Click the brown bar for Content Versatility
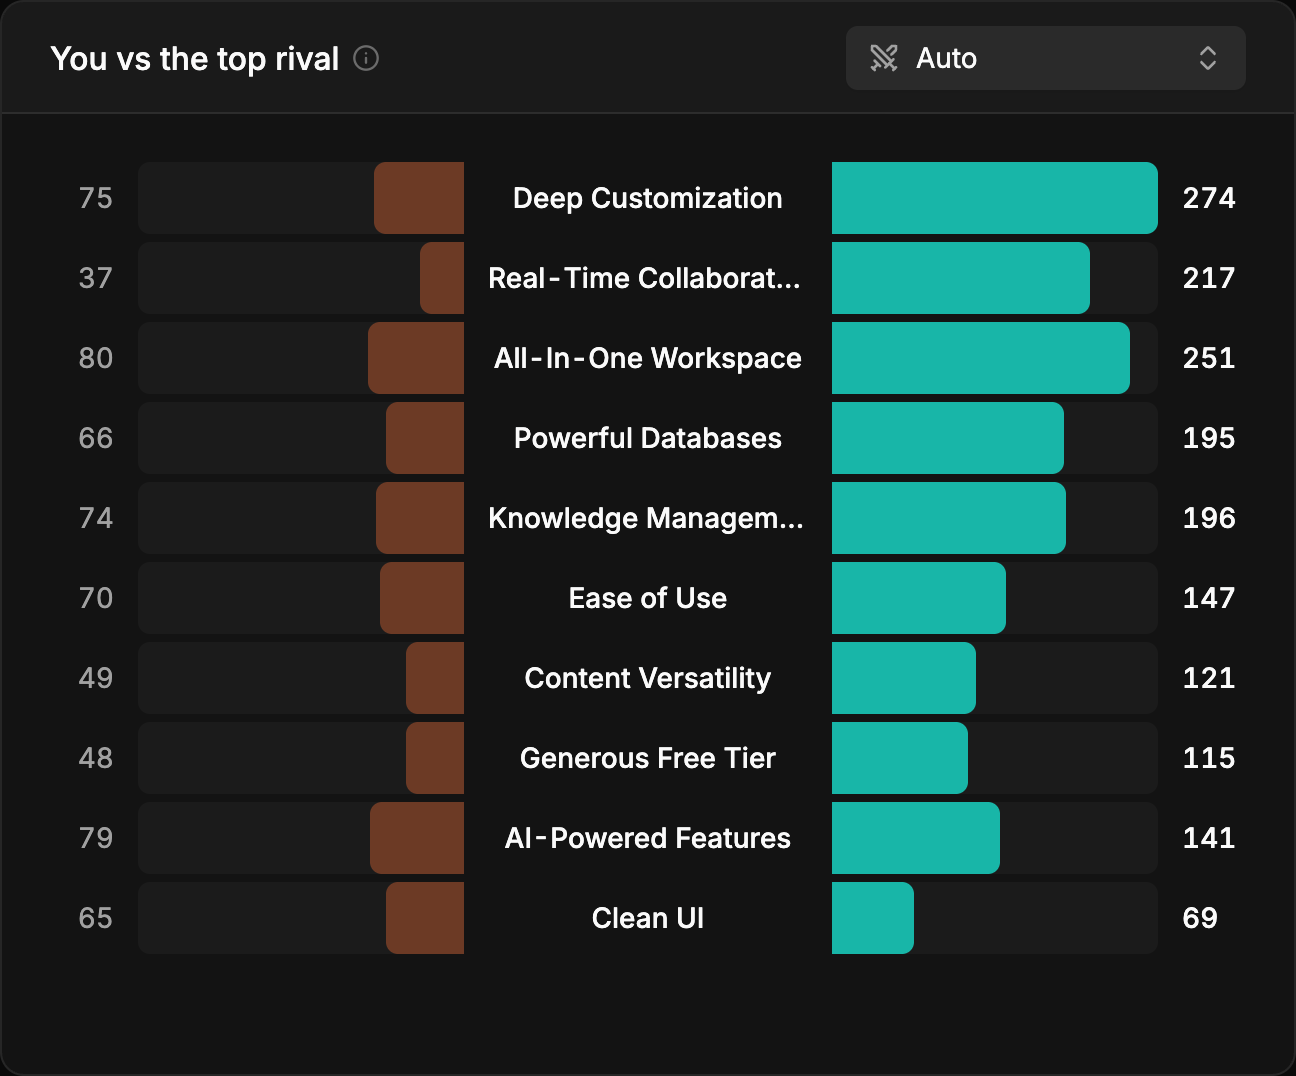 pos(435,678)
